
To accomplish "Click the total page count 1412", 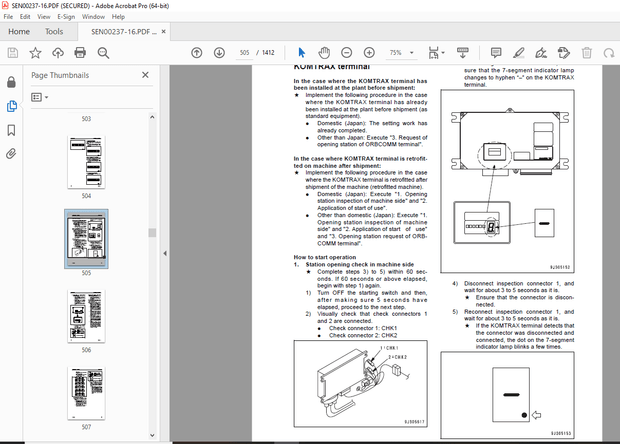I will pos(268,53).
